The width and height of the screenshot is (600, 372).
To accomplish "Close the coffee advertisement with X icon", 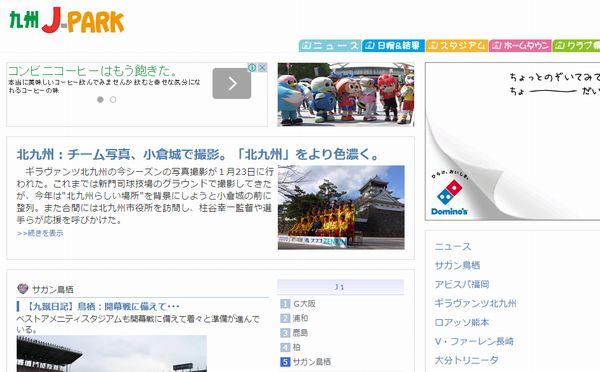I will 262,68.
